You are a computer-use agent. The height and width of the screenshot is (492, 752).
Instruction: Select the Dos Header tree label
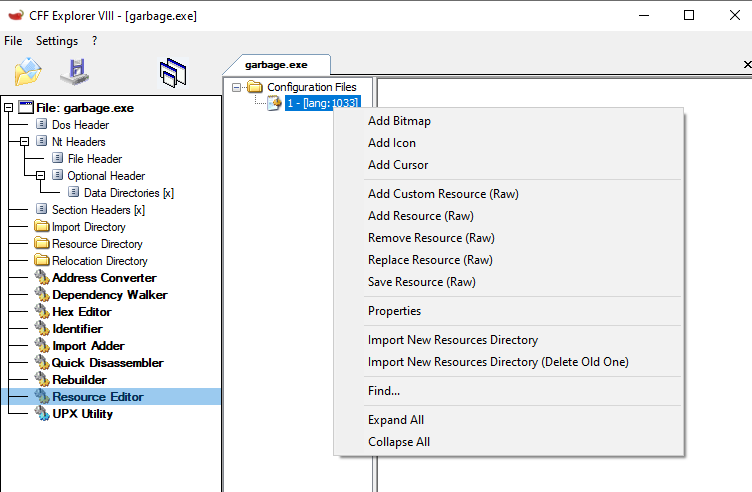click(x=80, y=125)
